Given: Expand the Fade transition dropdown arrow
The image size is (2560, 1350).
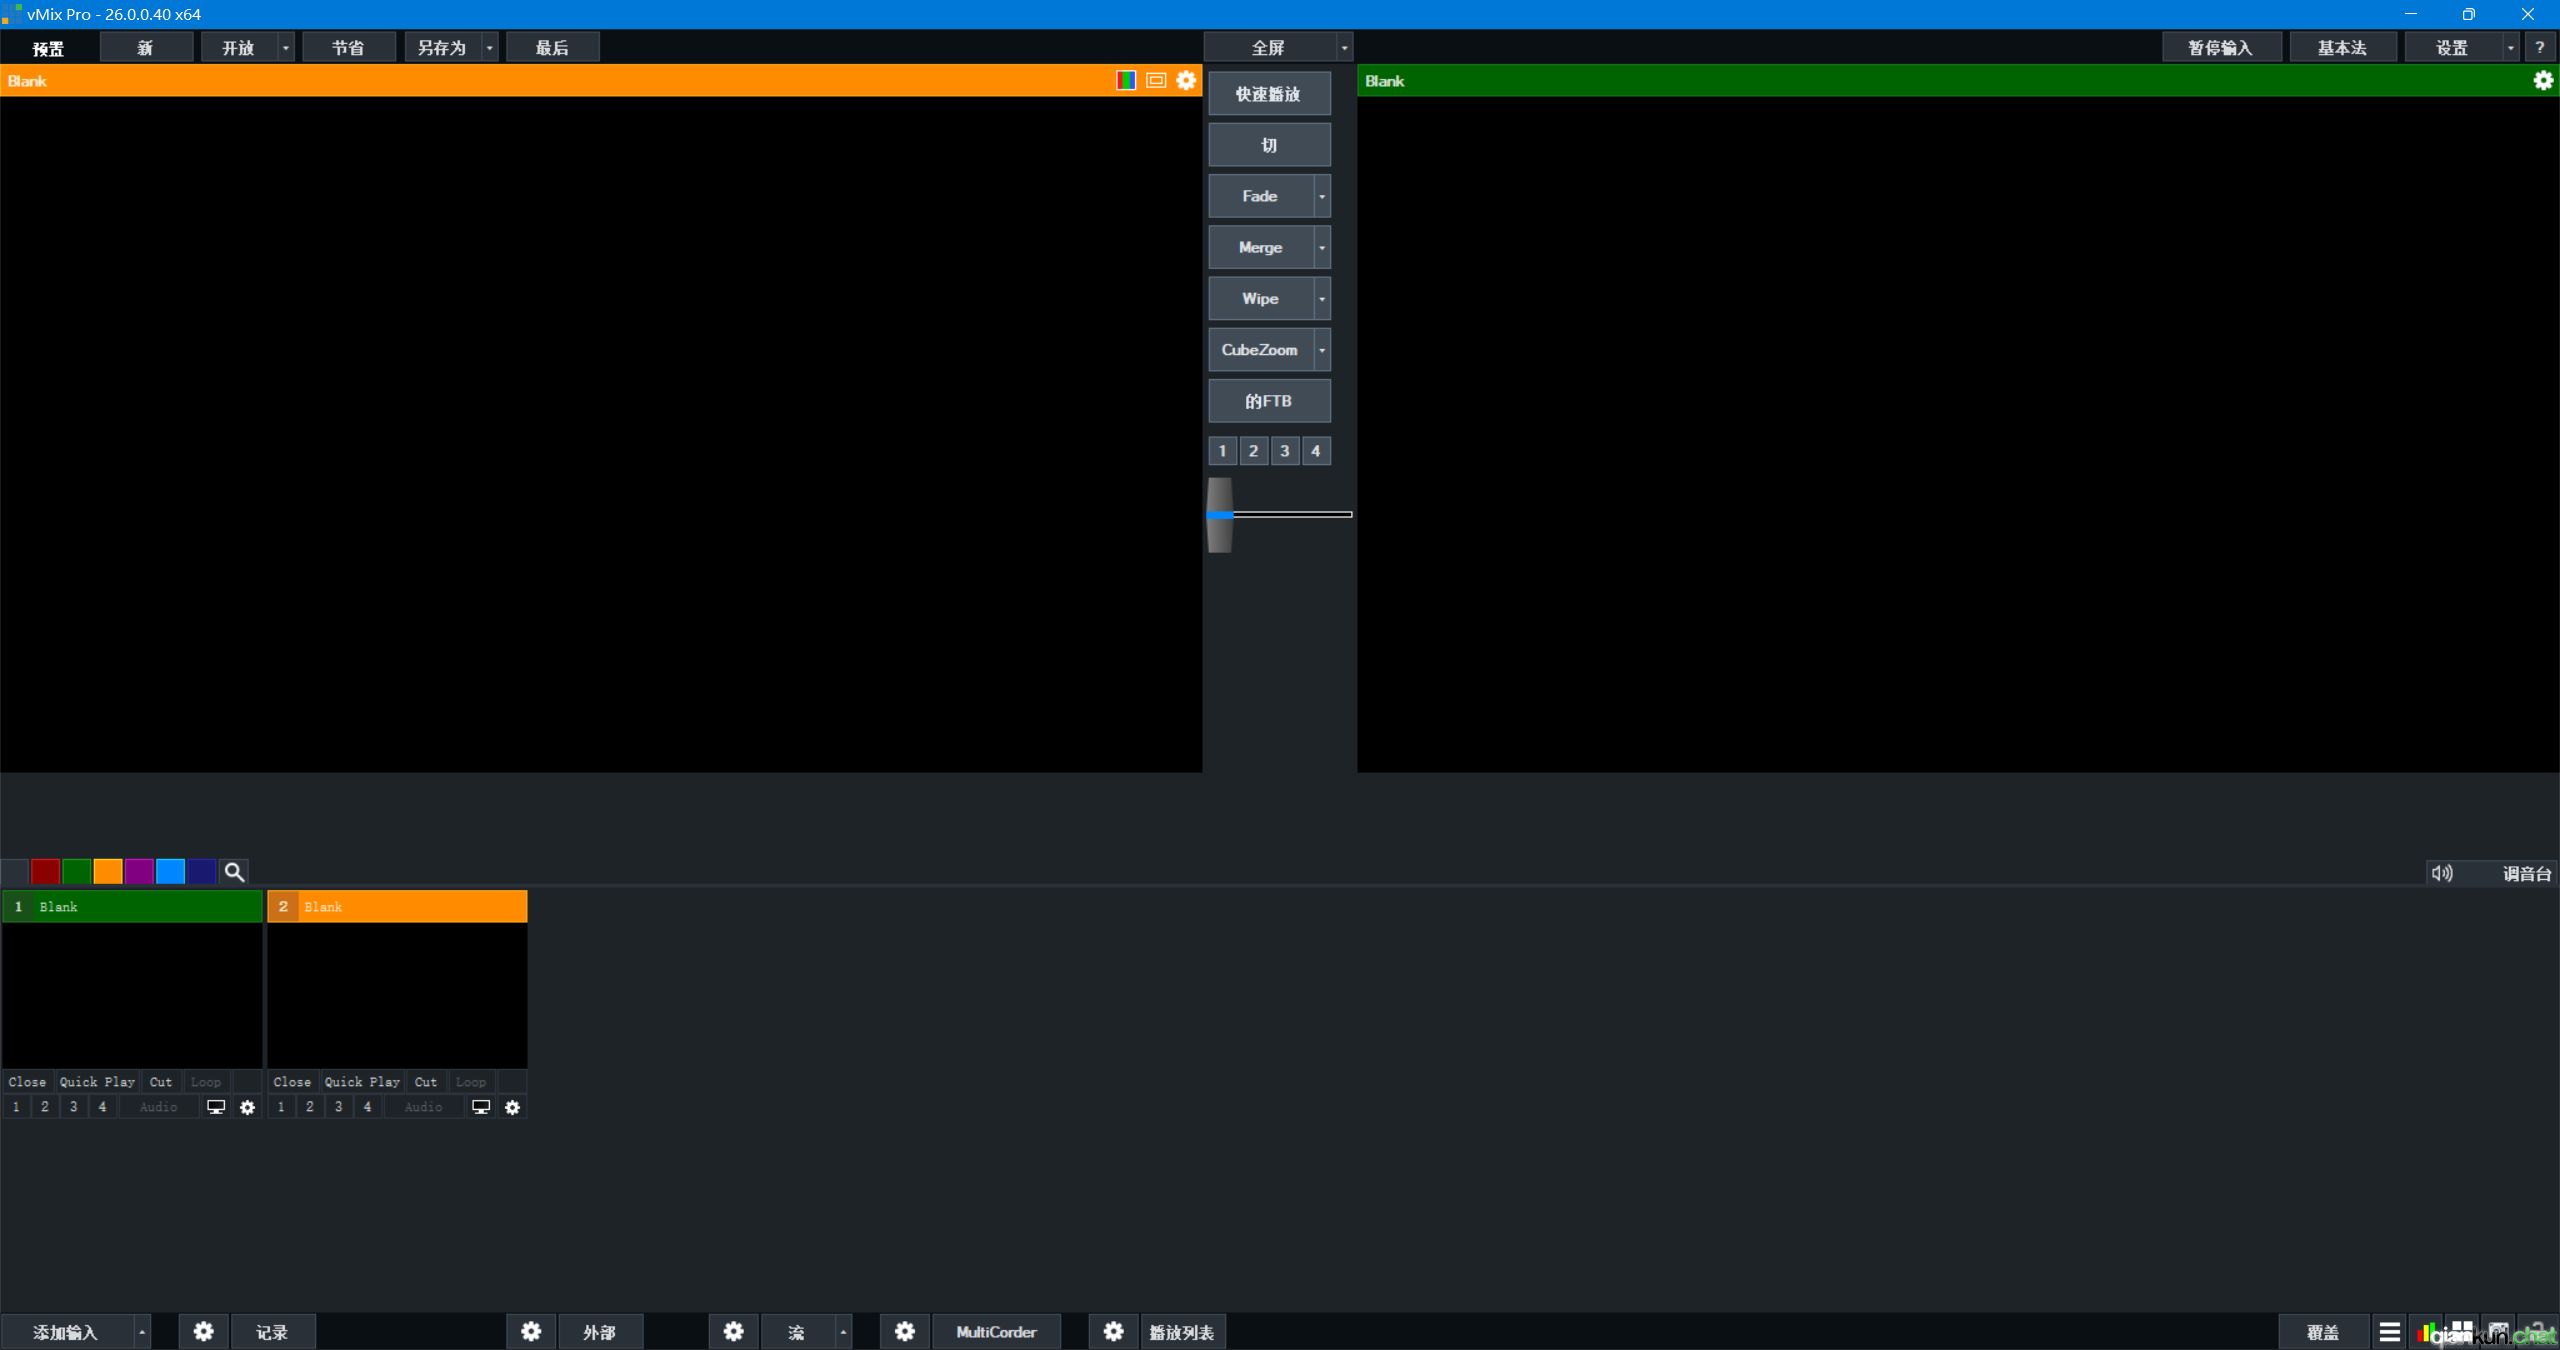Looking at the screenshot, I should click(x=1322, y=197).
